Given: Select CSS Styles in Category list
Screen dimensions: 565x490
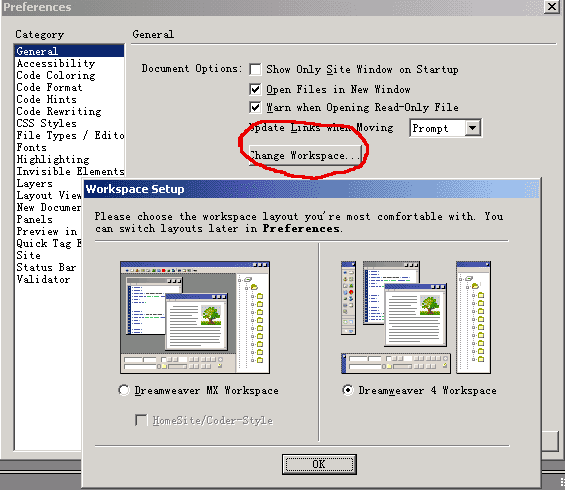Looking at the screenshot, I should [x=46, y=123].
